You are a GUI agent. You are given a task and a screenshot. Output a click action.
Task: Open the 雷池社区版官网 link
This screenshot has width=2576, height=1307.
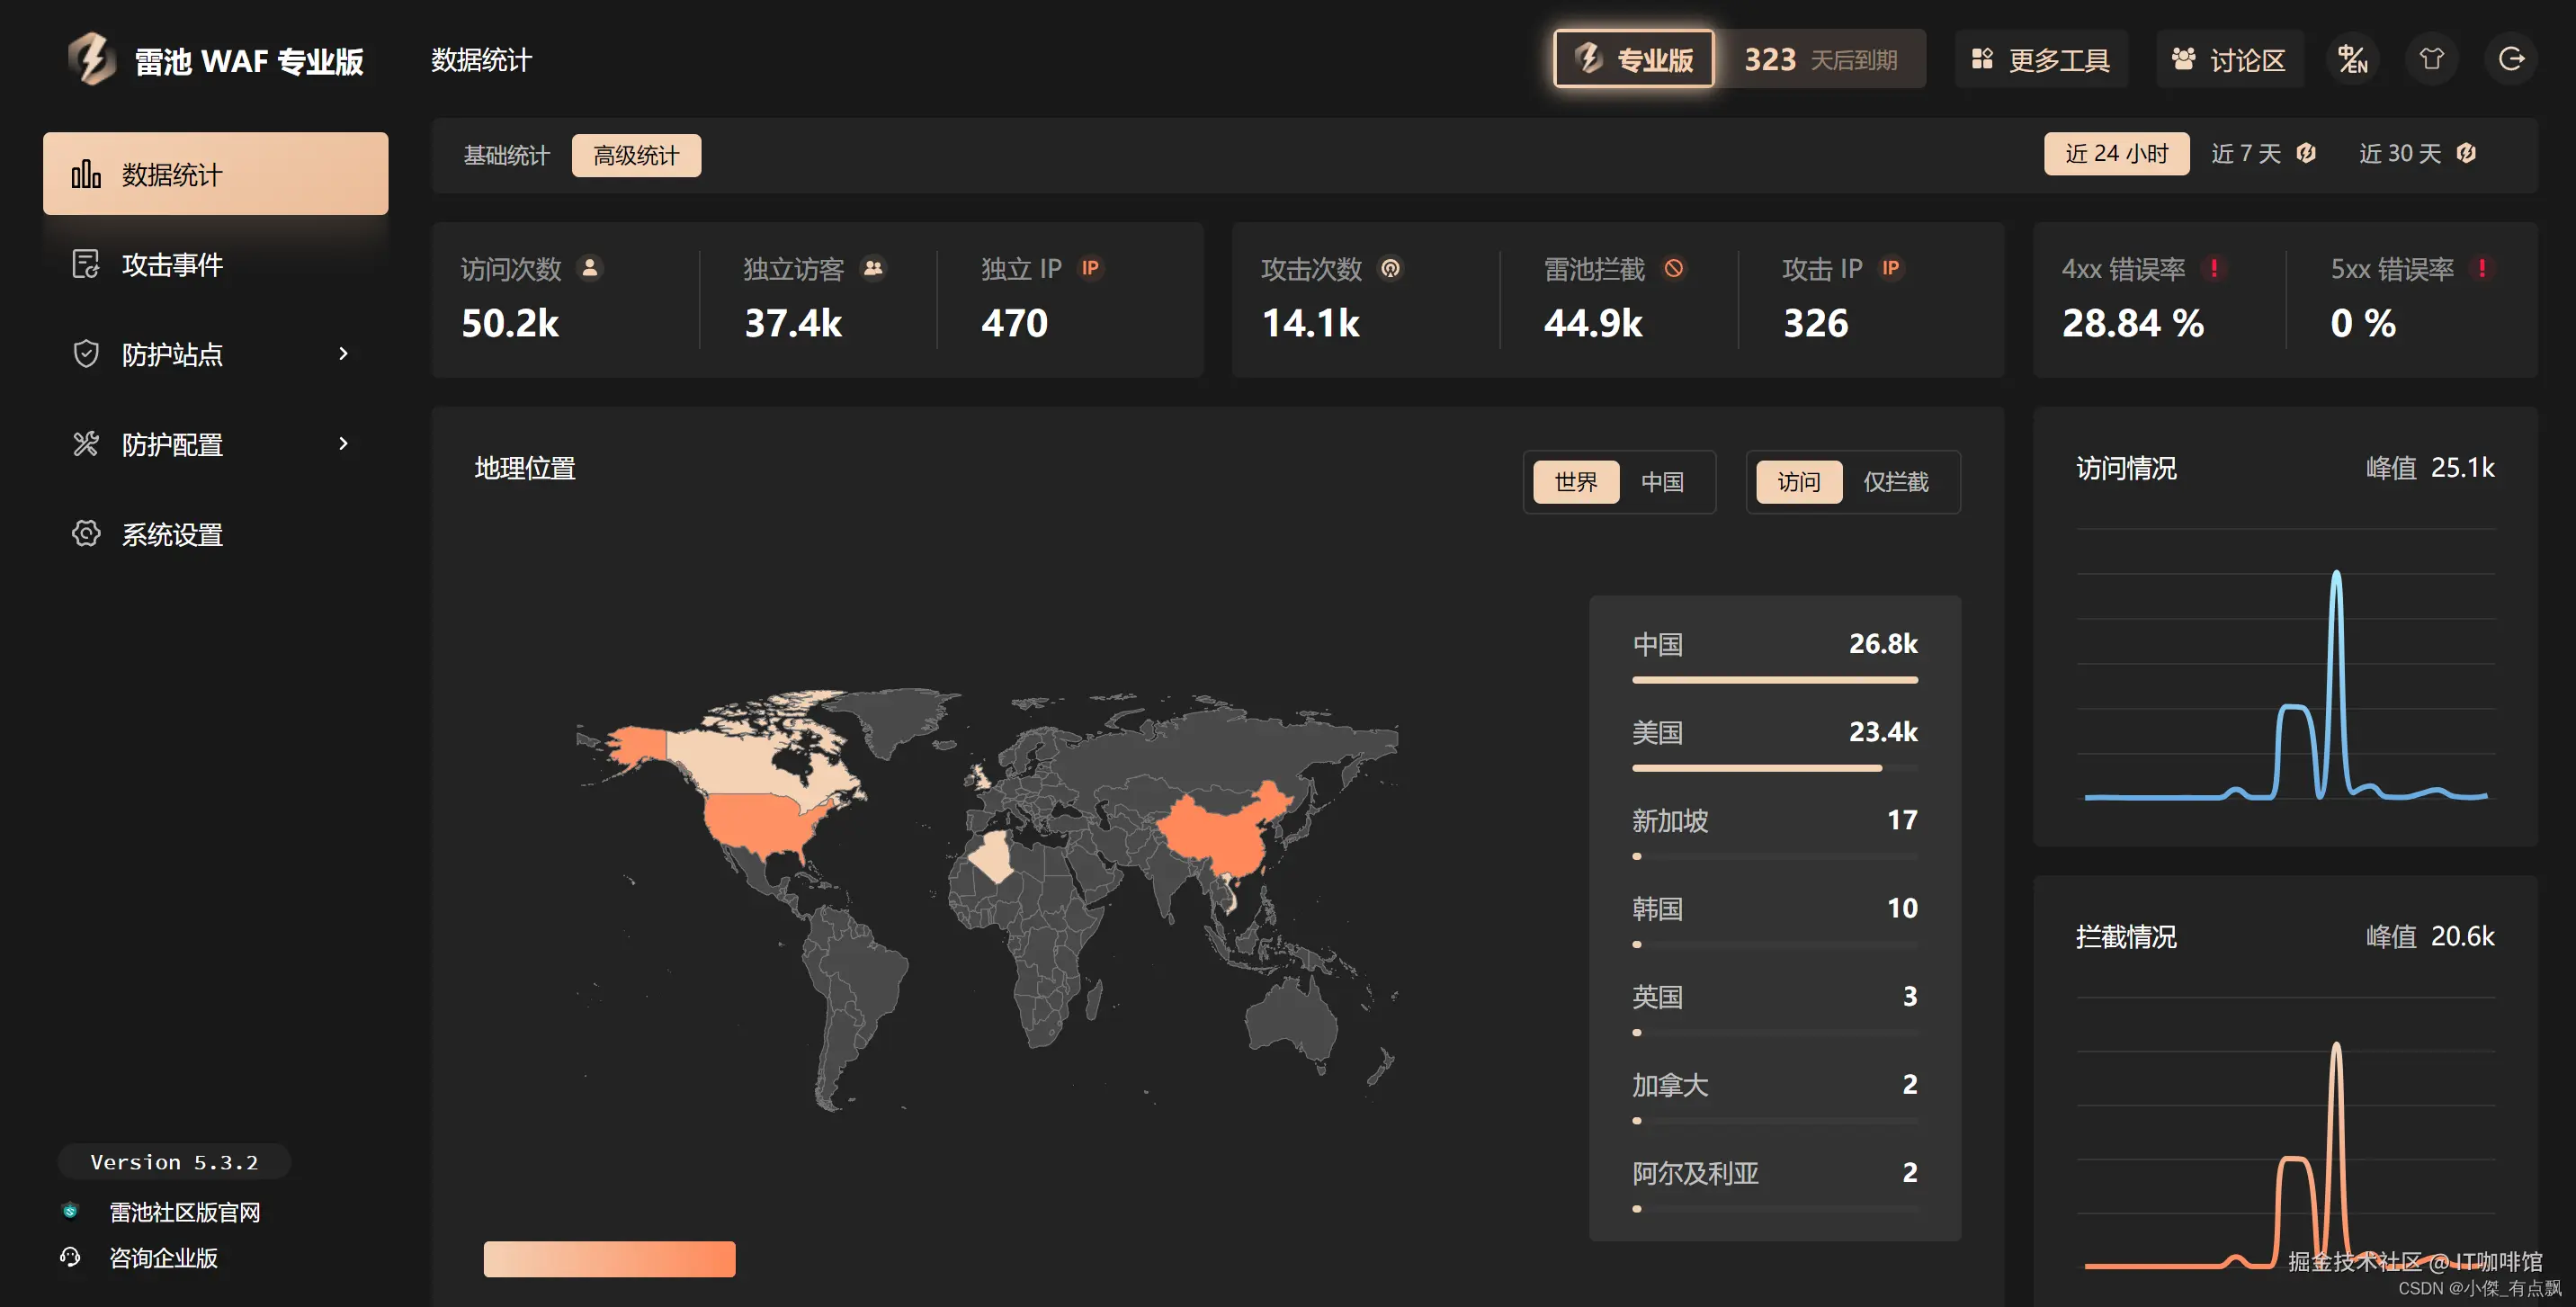pos(184,1212)
